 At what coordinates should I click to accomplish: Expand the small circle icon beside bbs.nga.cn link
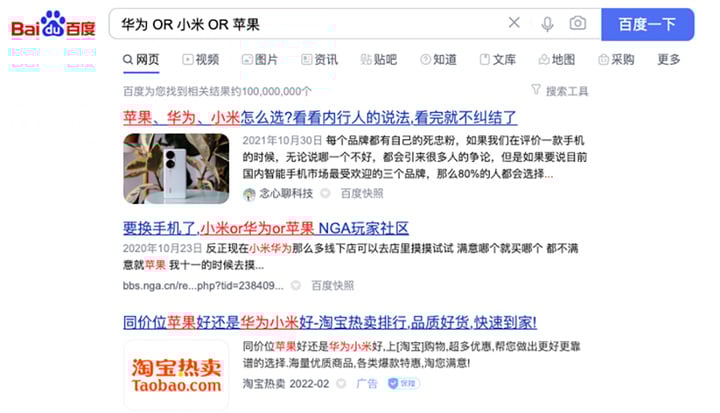[296, 286]
